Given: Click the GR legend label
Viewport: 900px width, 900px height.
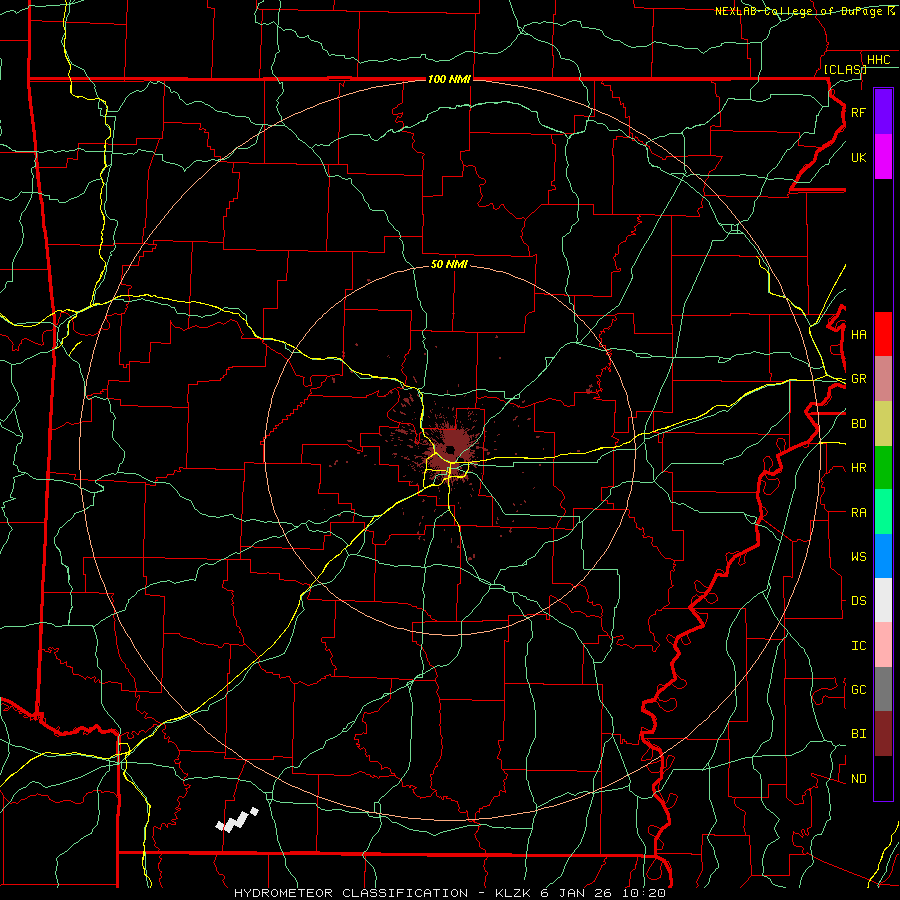Looking at the screenshot, I should tap(858, 379).
